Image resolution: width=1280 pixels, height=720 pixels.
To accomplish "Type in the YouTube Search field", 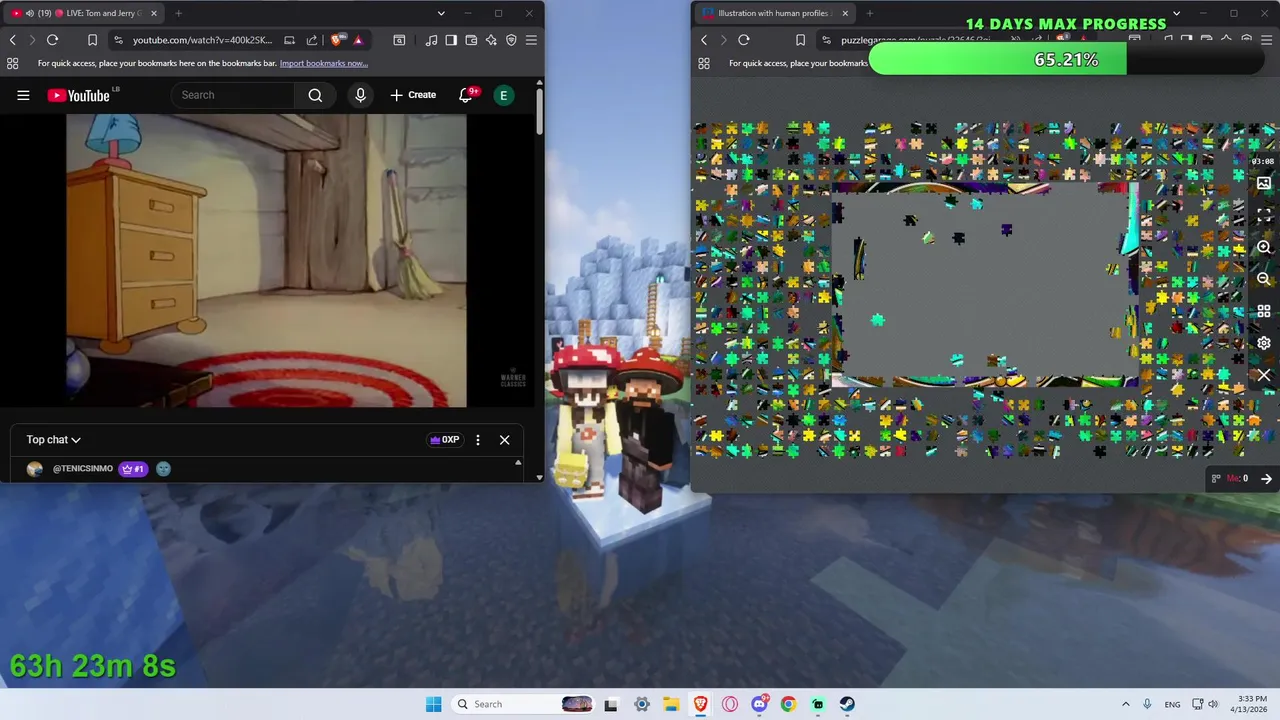I will tap(233, 95).
